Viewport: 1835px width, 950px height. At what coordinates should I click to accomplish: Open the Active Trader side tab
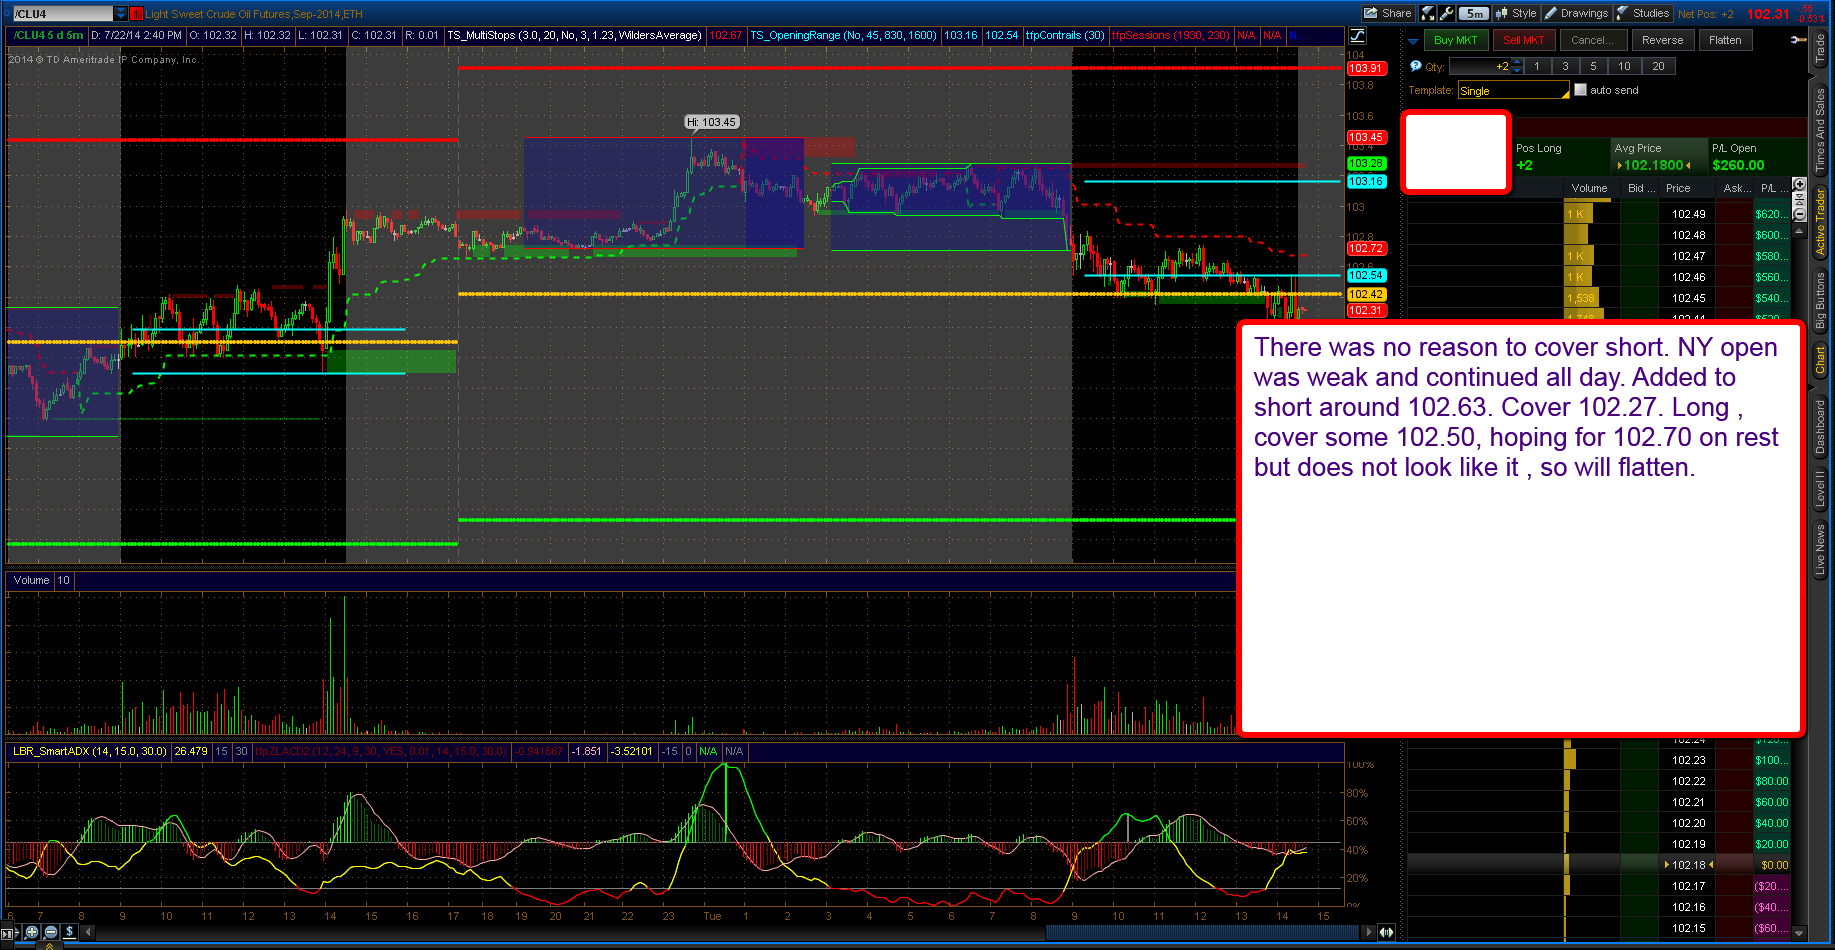(x=1820, y=221)
